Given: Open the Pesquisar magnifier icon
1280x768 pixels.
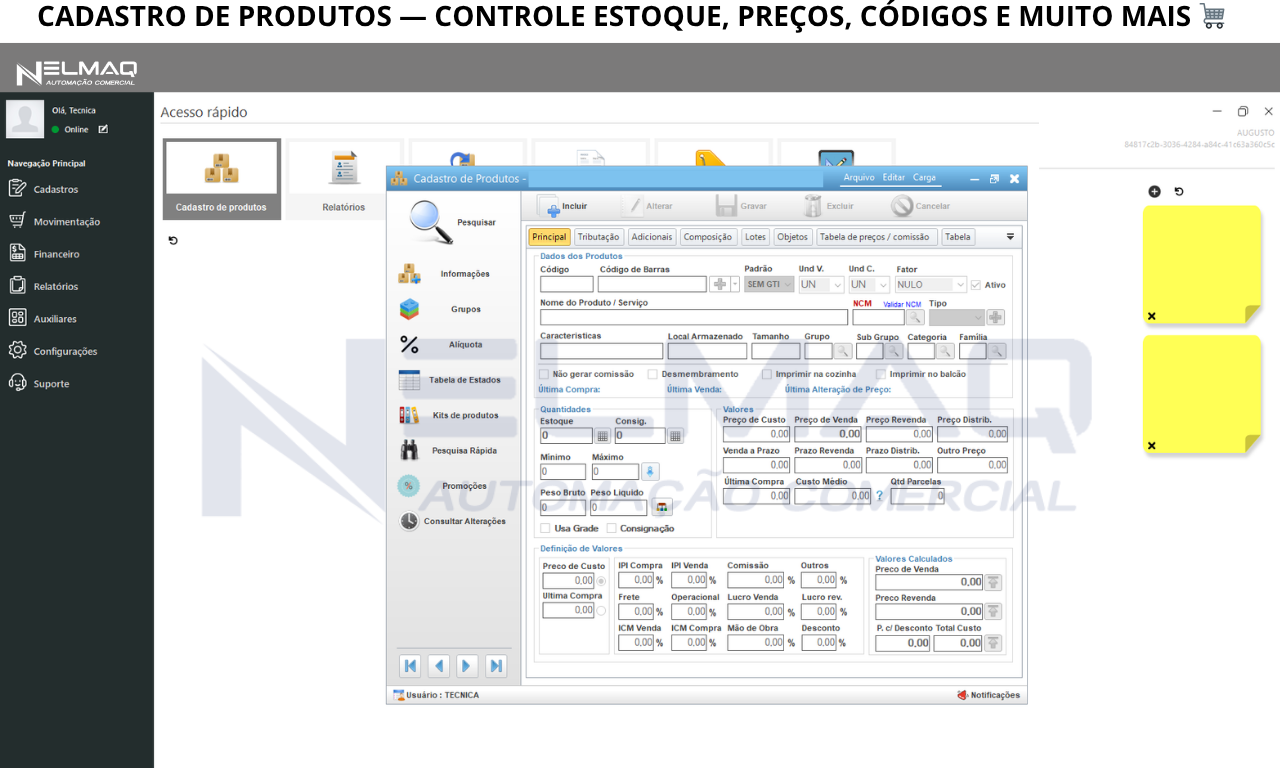Looking at the screenshot, I should pyautogui.click(x=431, y=222).
